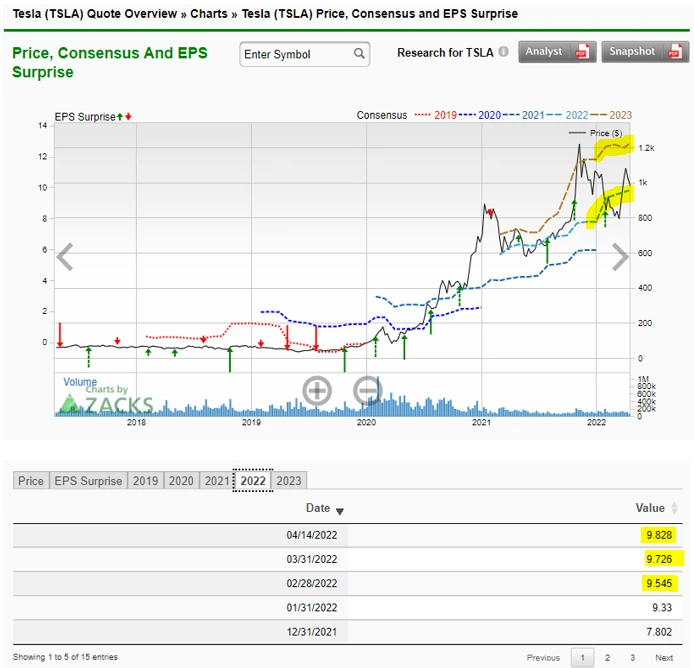Select the 2022 consensus tab
The image size is (694, 668).
point(253,481)
